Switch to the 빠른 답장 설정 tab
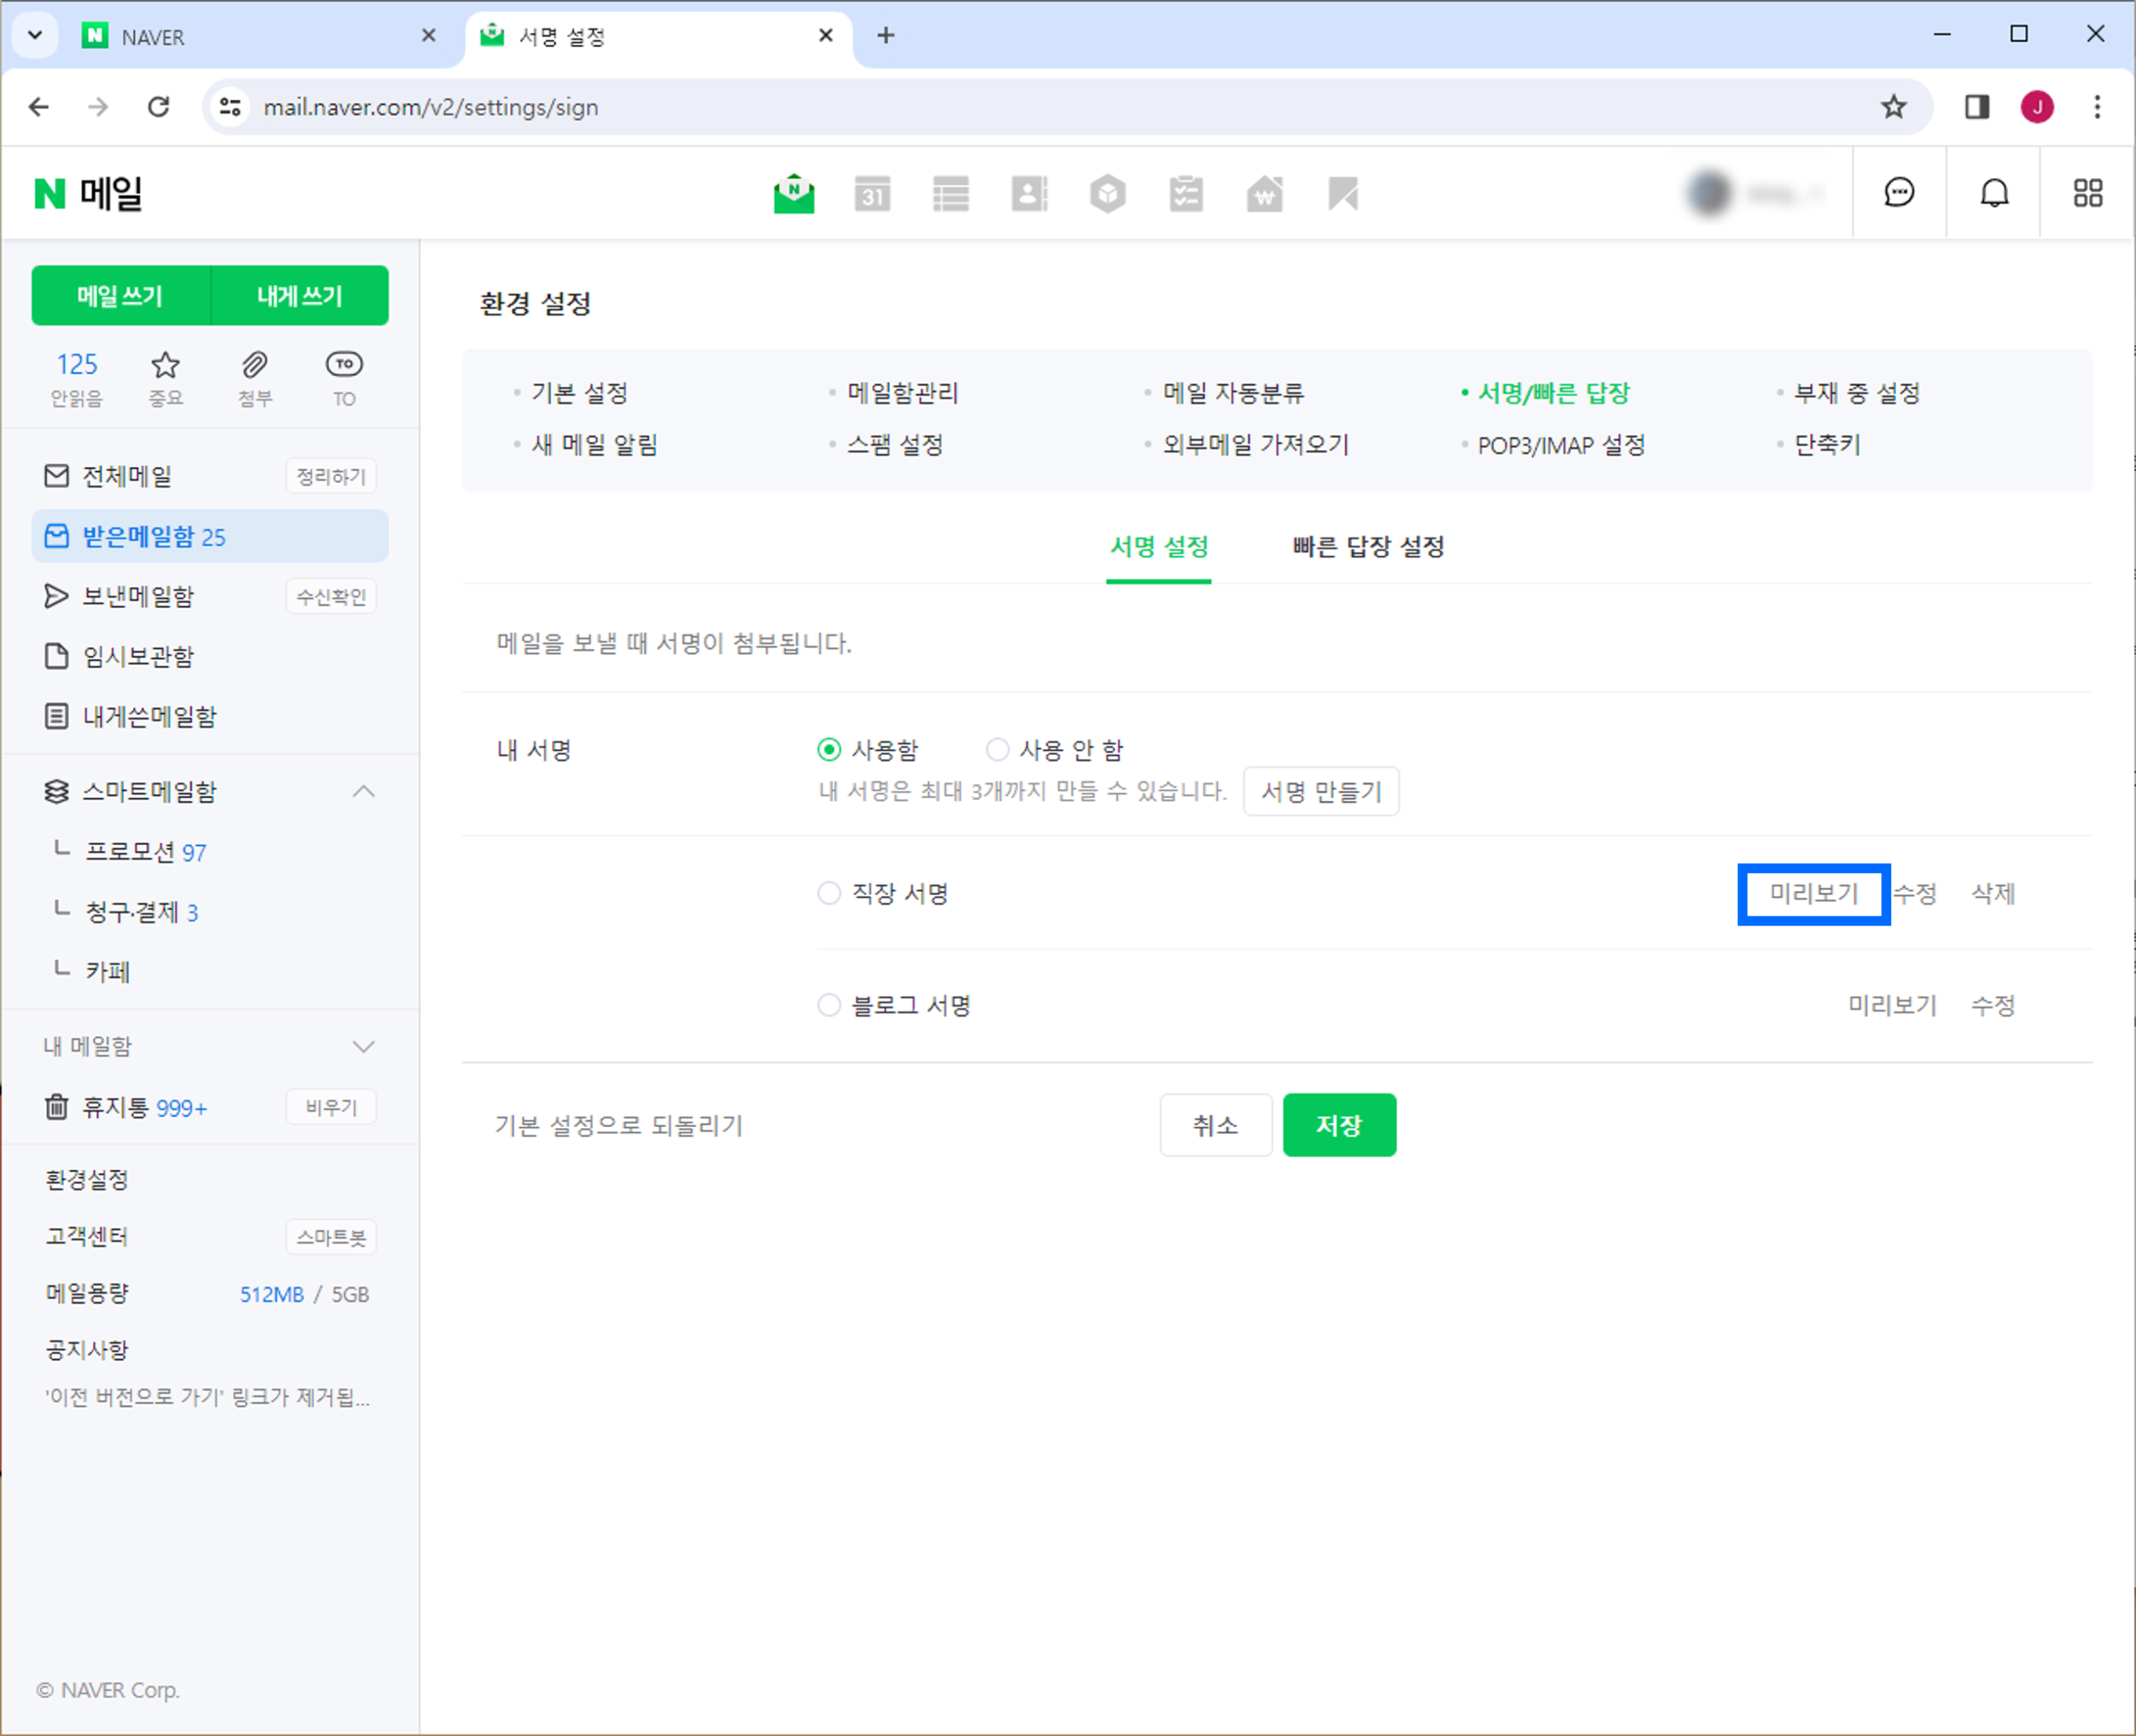2136x1736 pixels. 1368,547
